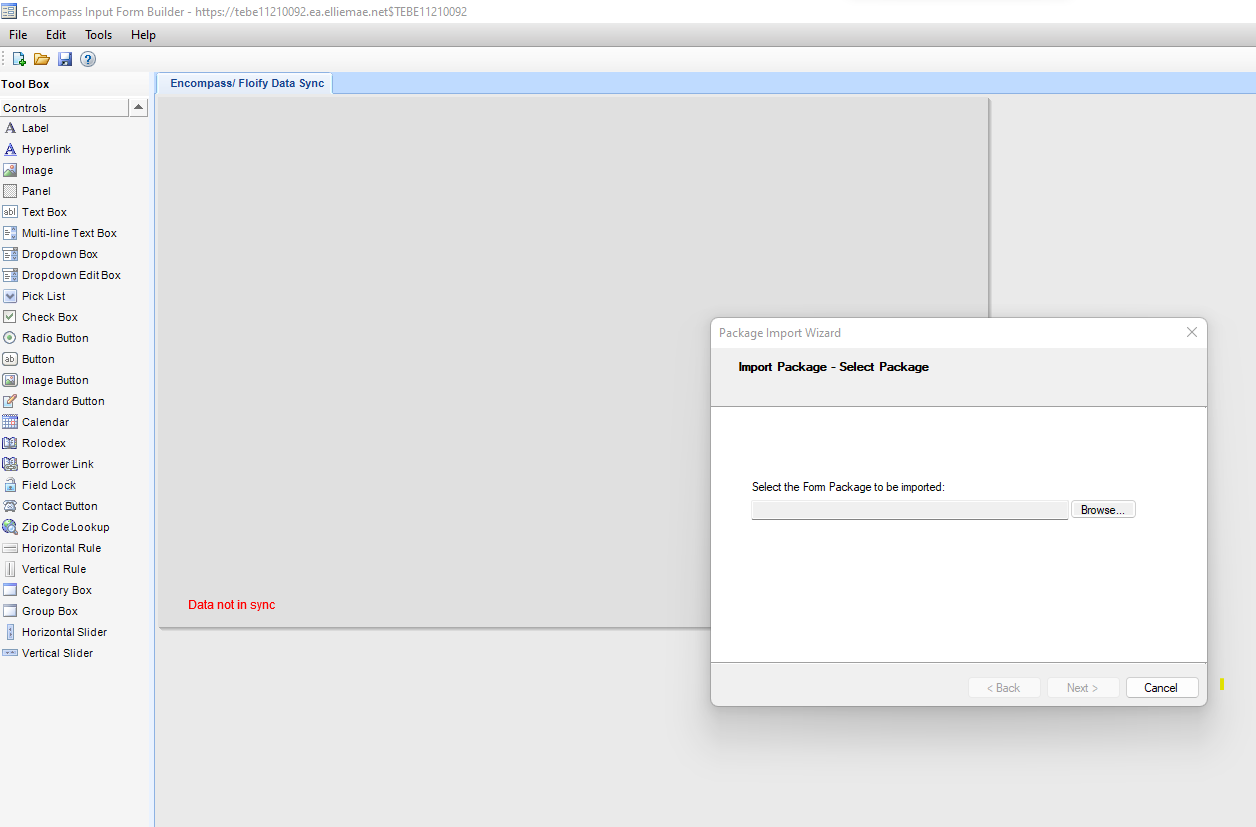1256x827 pixels.
Task: Click the Form Package path field
Action: [x=909, y=510]
